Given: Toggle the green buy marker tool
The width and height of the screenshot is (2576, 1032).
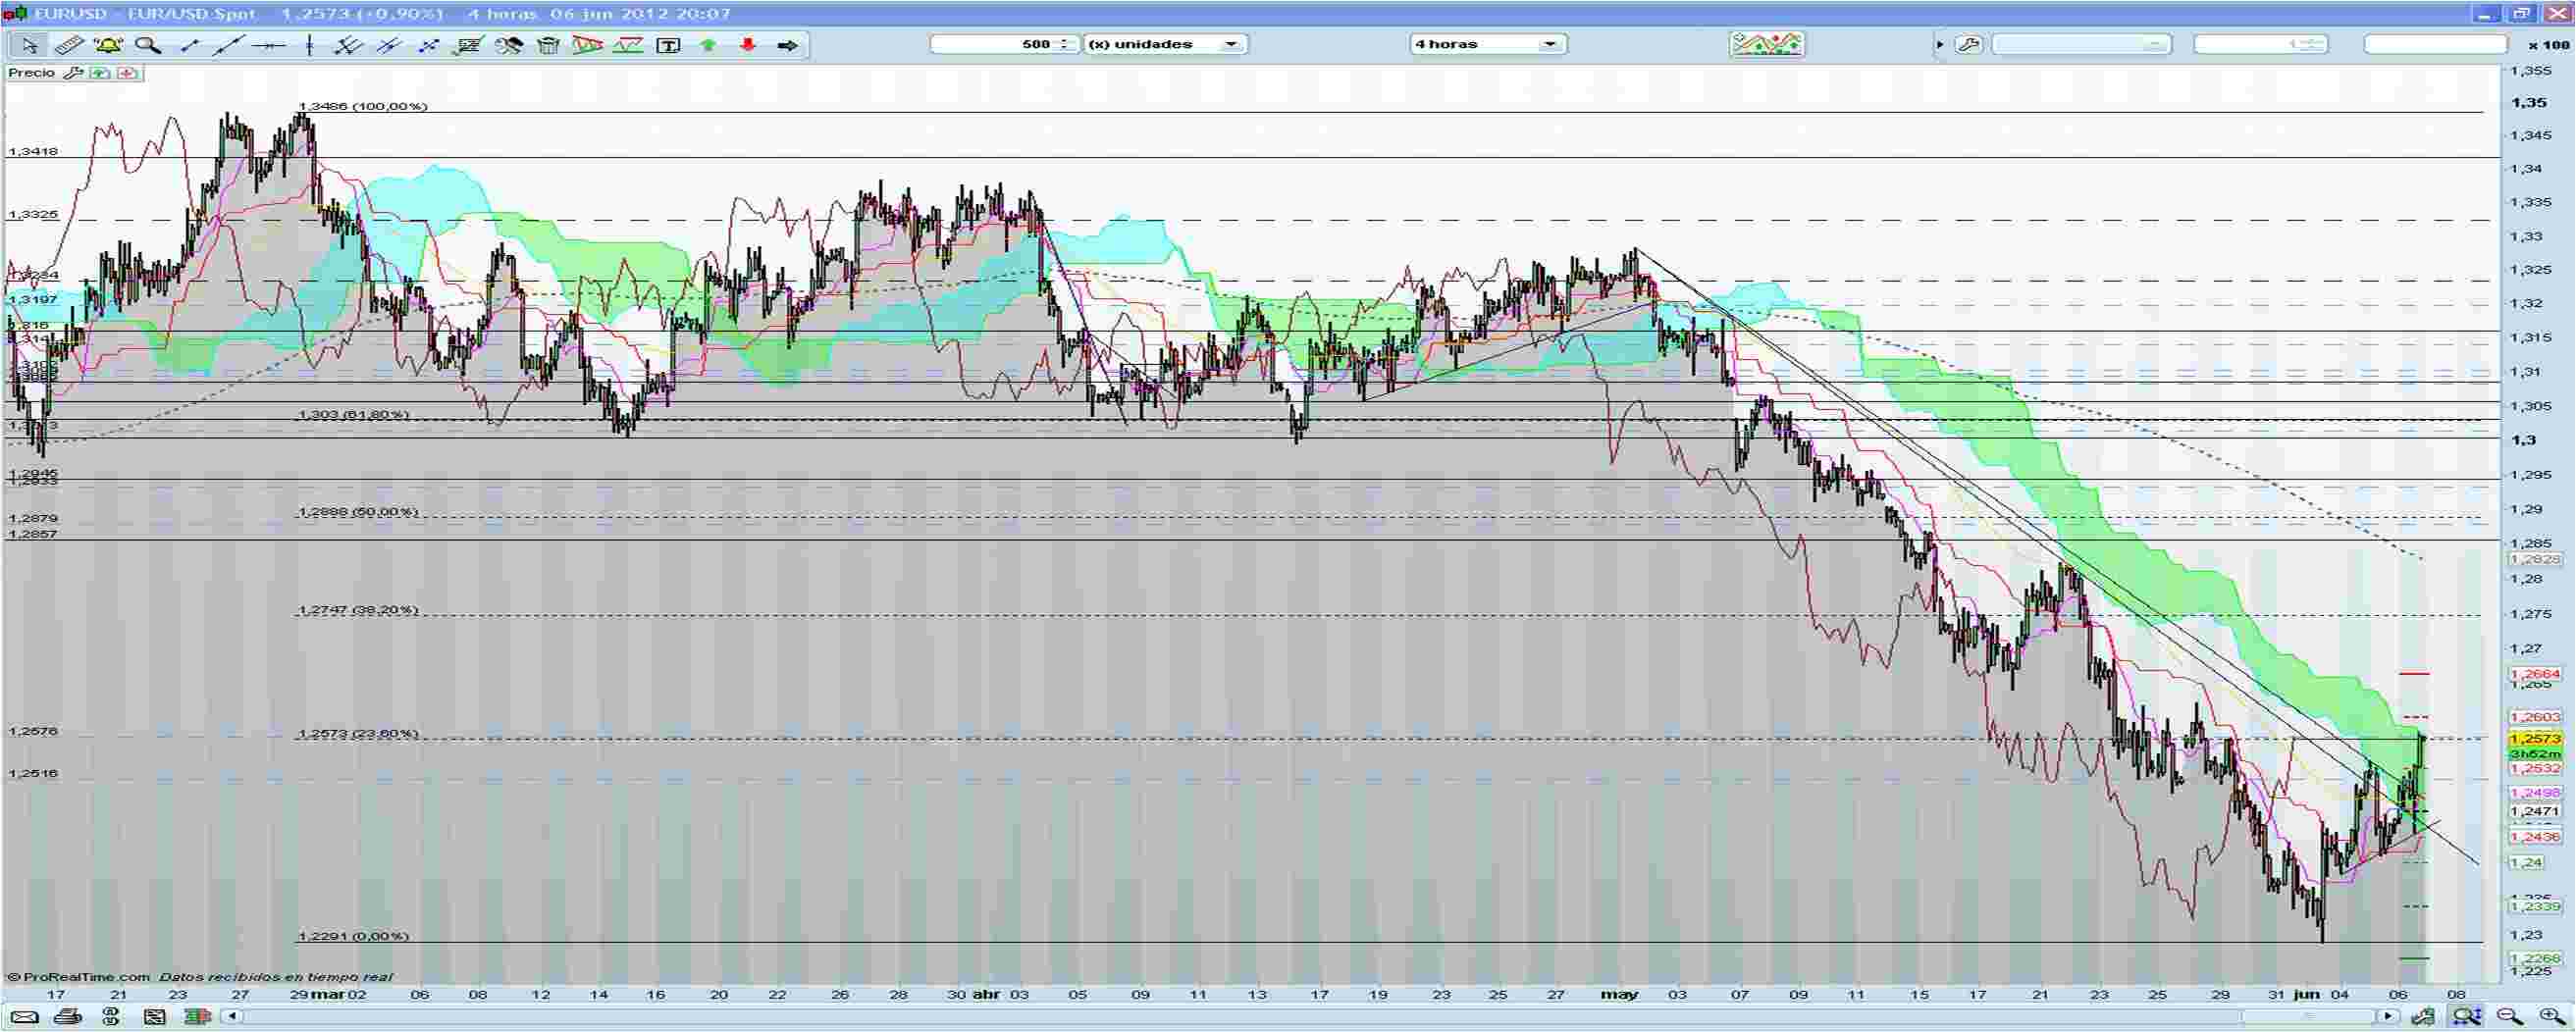Looking at the screenshot, I should (x=709, y=44).
